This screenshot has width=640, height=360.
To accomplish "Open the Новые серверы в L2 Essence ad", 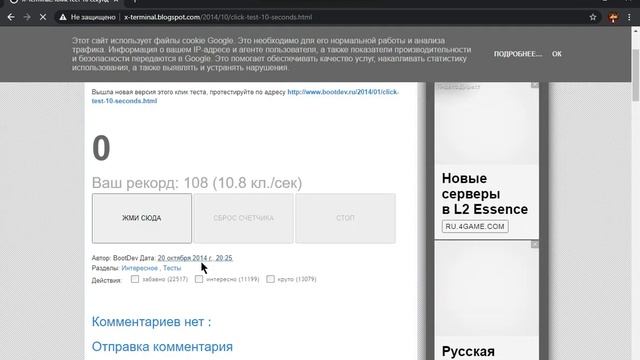I will (x=485, y=194).
